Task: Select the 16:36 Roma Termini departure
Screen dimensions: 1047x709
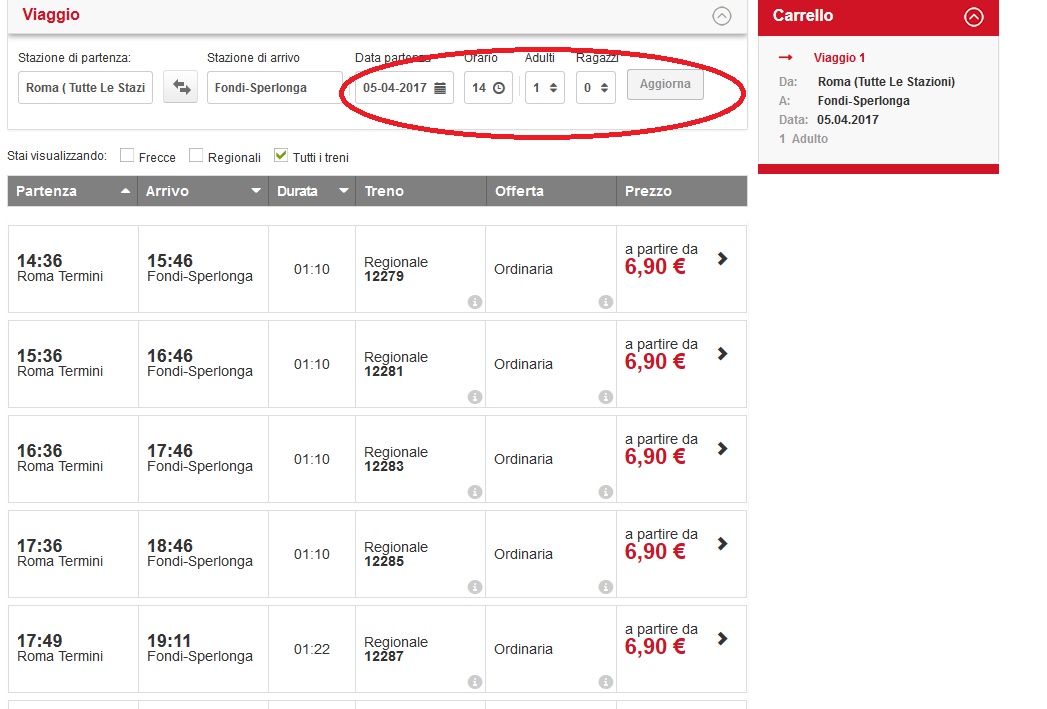Action: coord(60,458)
